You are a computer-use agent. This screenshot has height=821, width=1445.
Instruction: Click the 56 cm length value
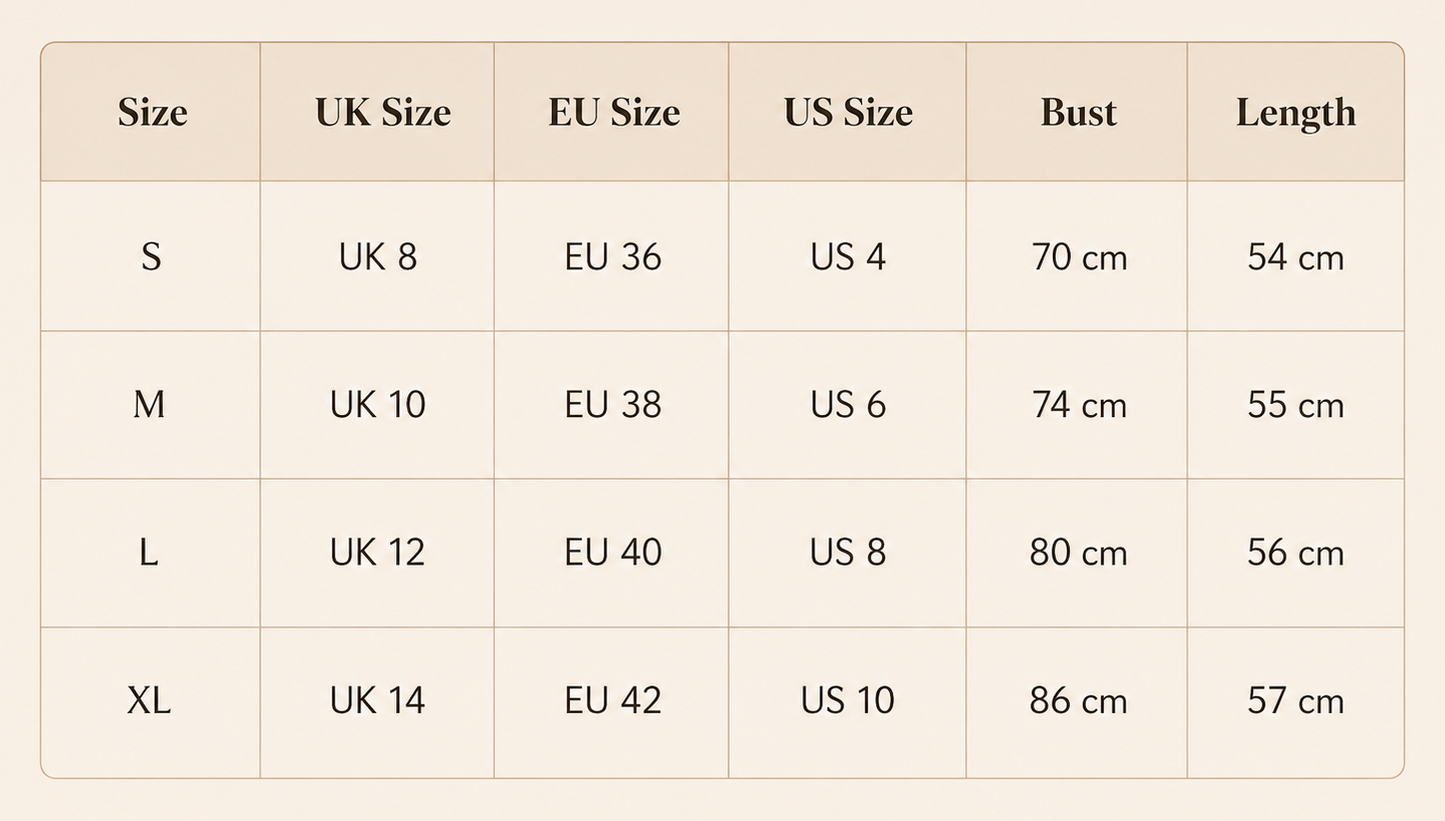click(1296, 552)
